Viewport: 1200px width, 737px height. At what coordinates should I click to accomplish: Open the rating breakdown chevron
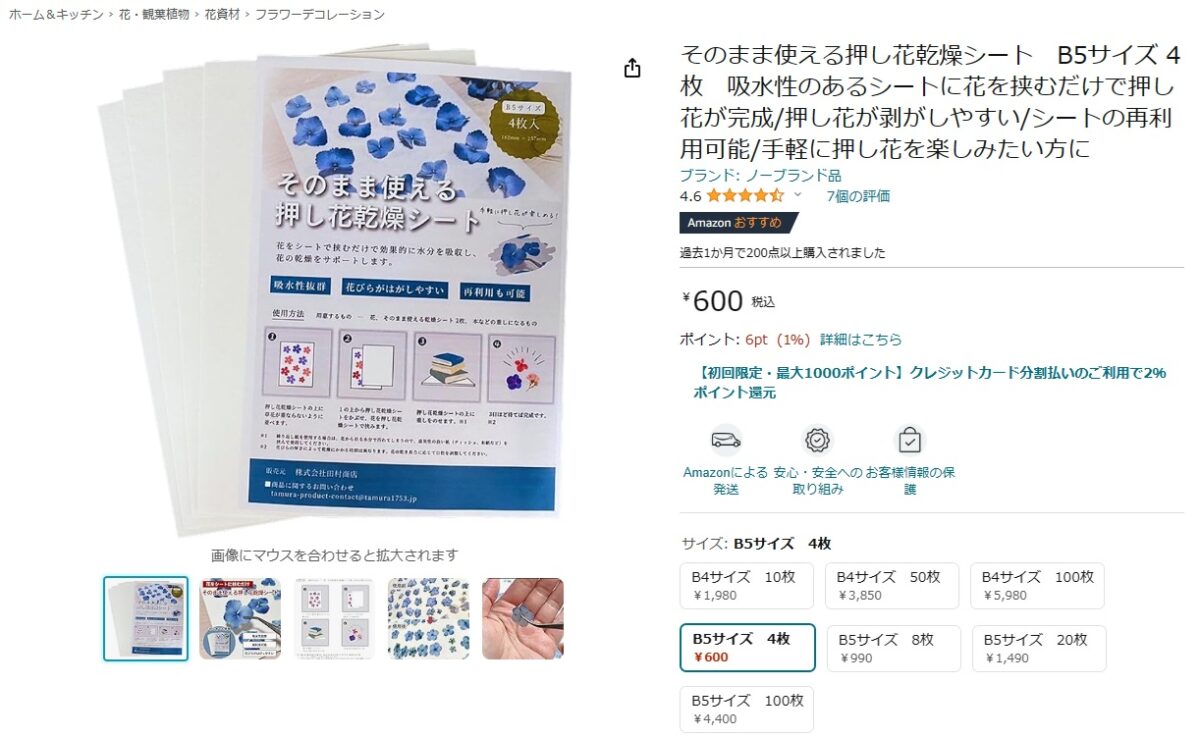tap(797, 195)
